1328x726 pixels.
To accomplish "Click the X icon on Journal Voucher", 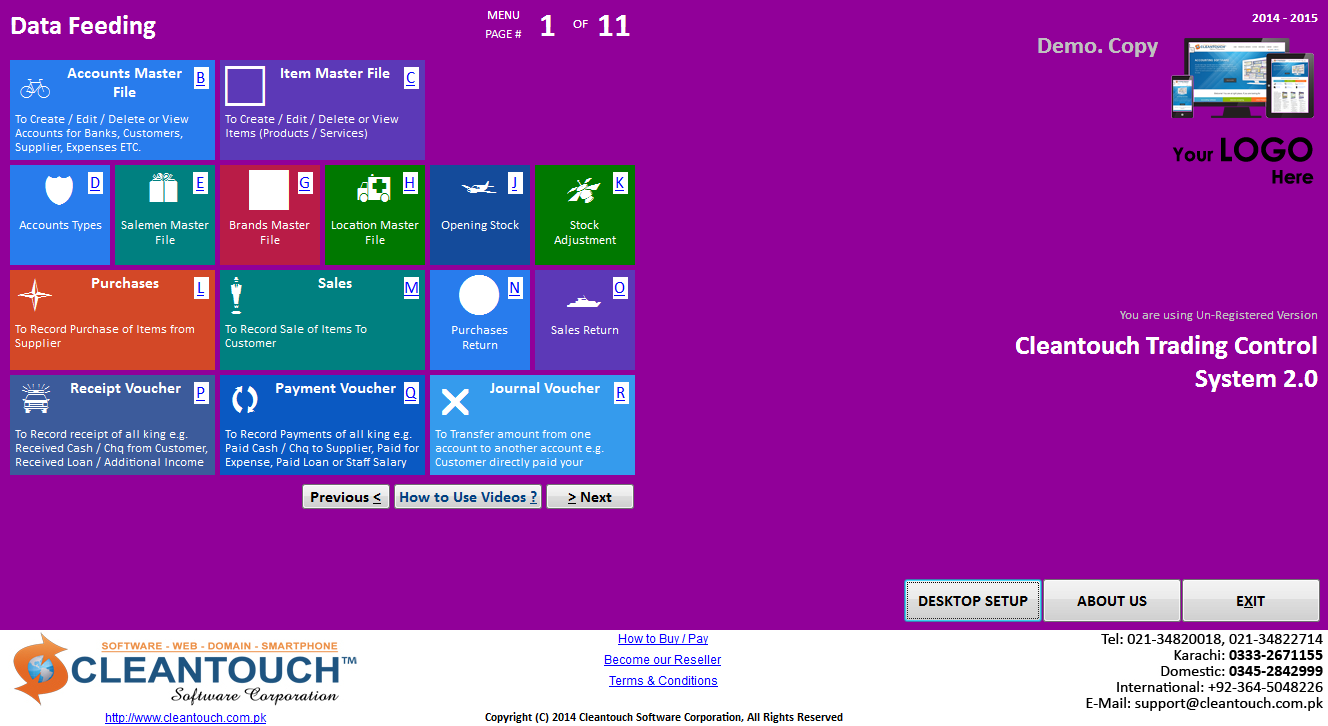I will 455,402.
